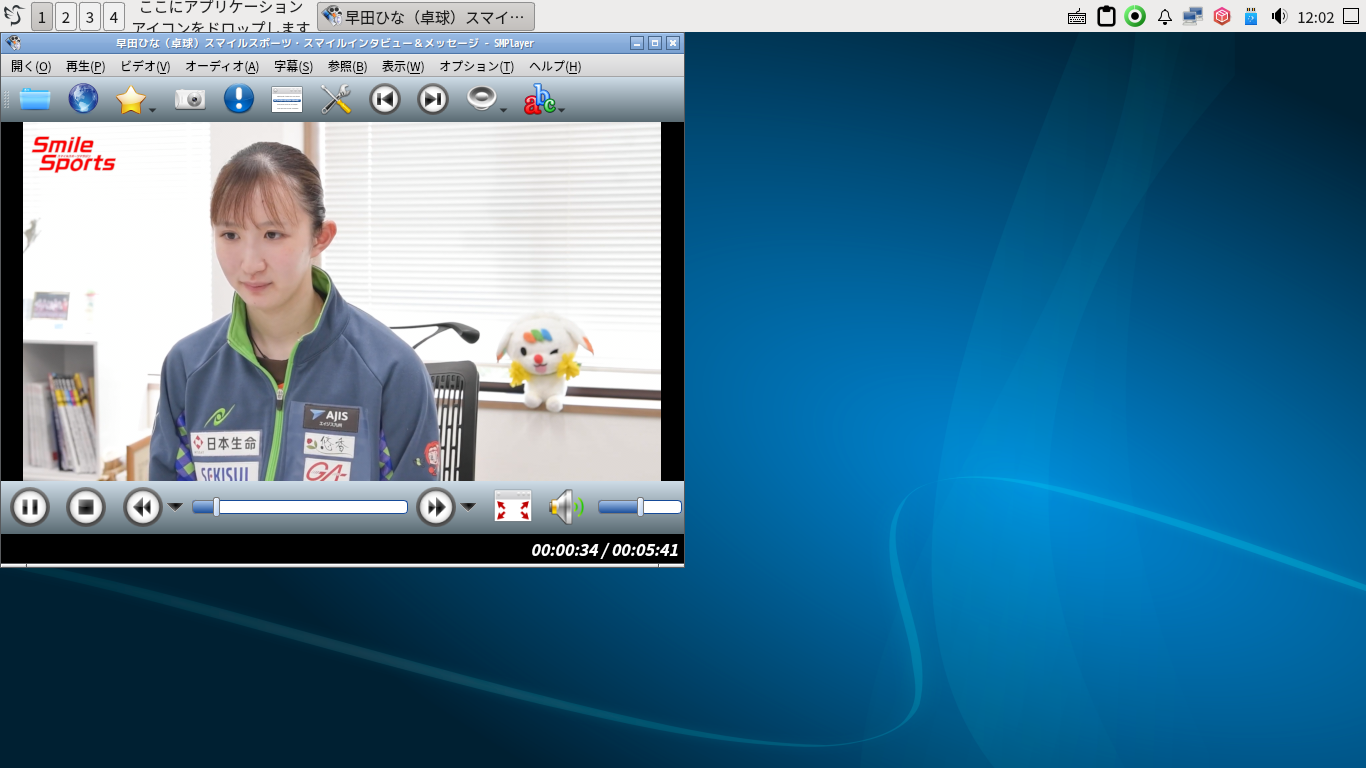
Task: Stop the video playback
Action: (86, 508)
